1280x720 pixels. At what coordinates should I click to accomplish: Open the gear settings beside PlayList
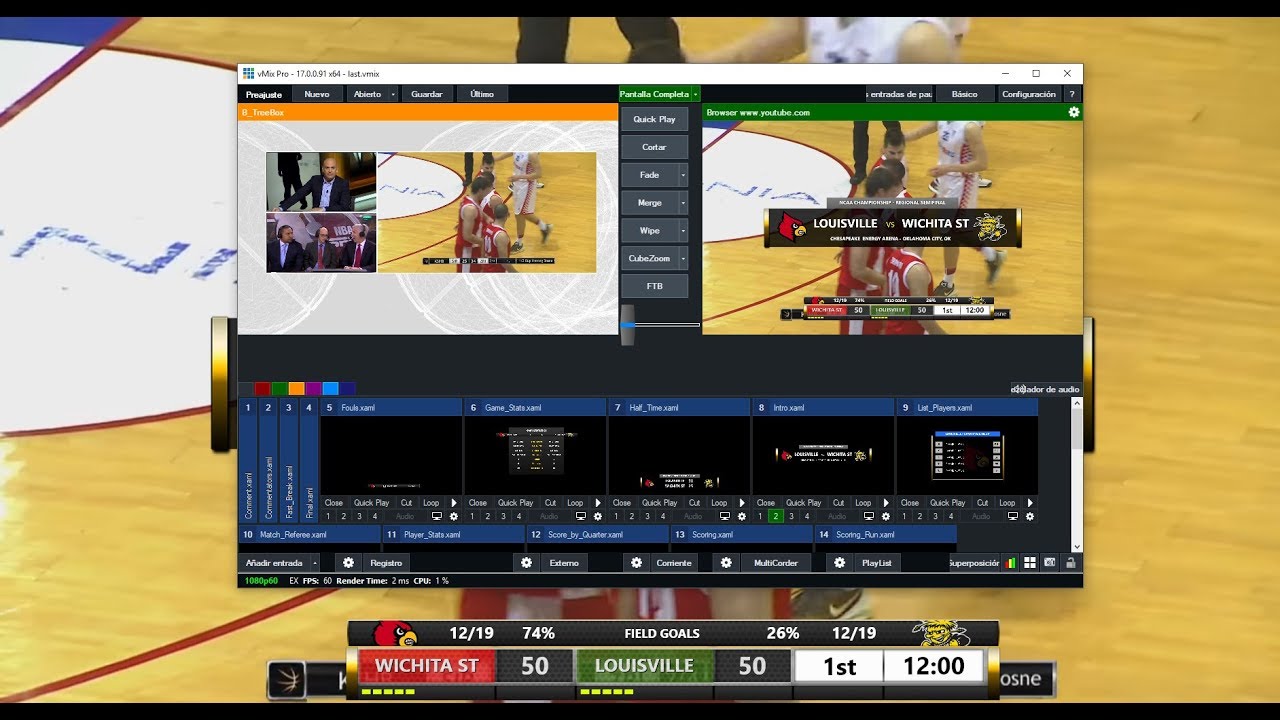click(841, 563)
